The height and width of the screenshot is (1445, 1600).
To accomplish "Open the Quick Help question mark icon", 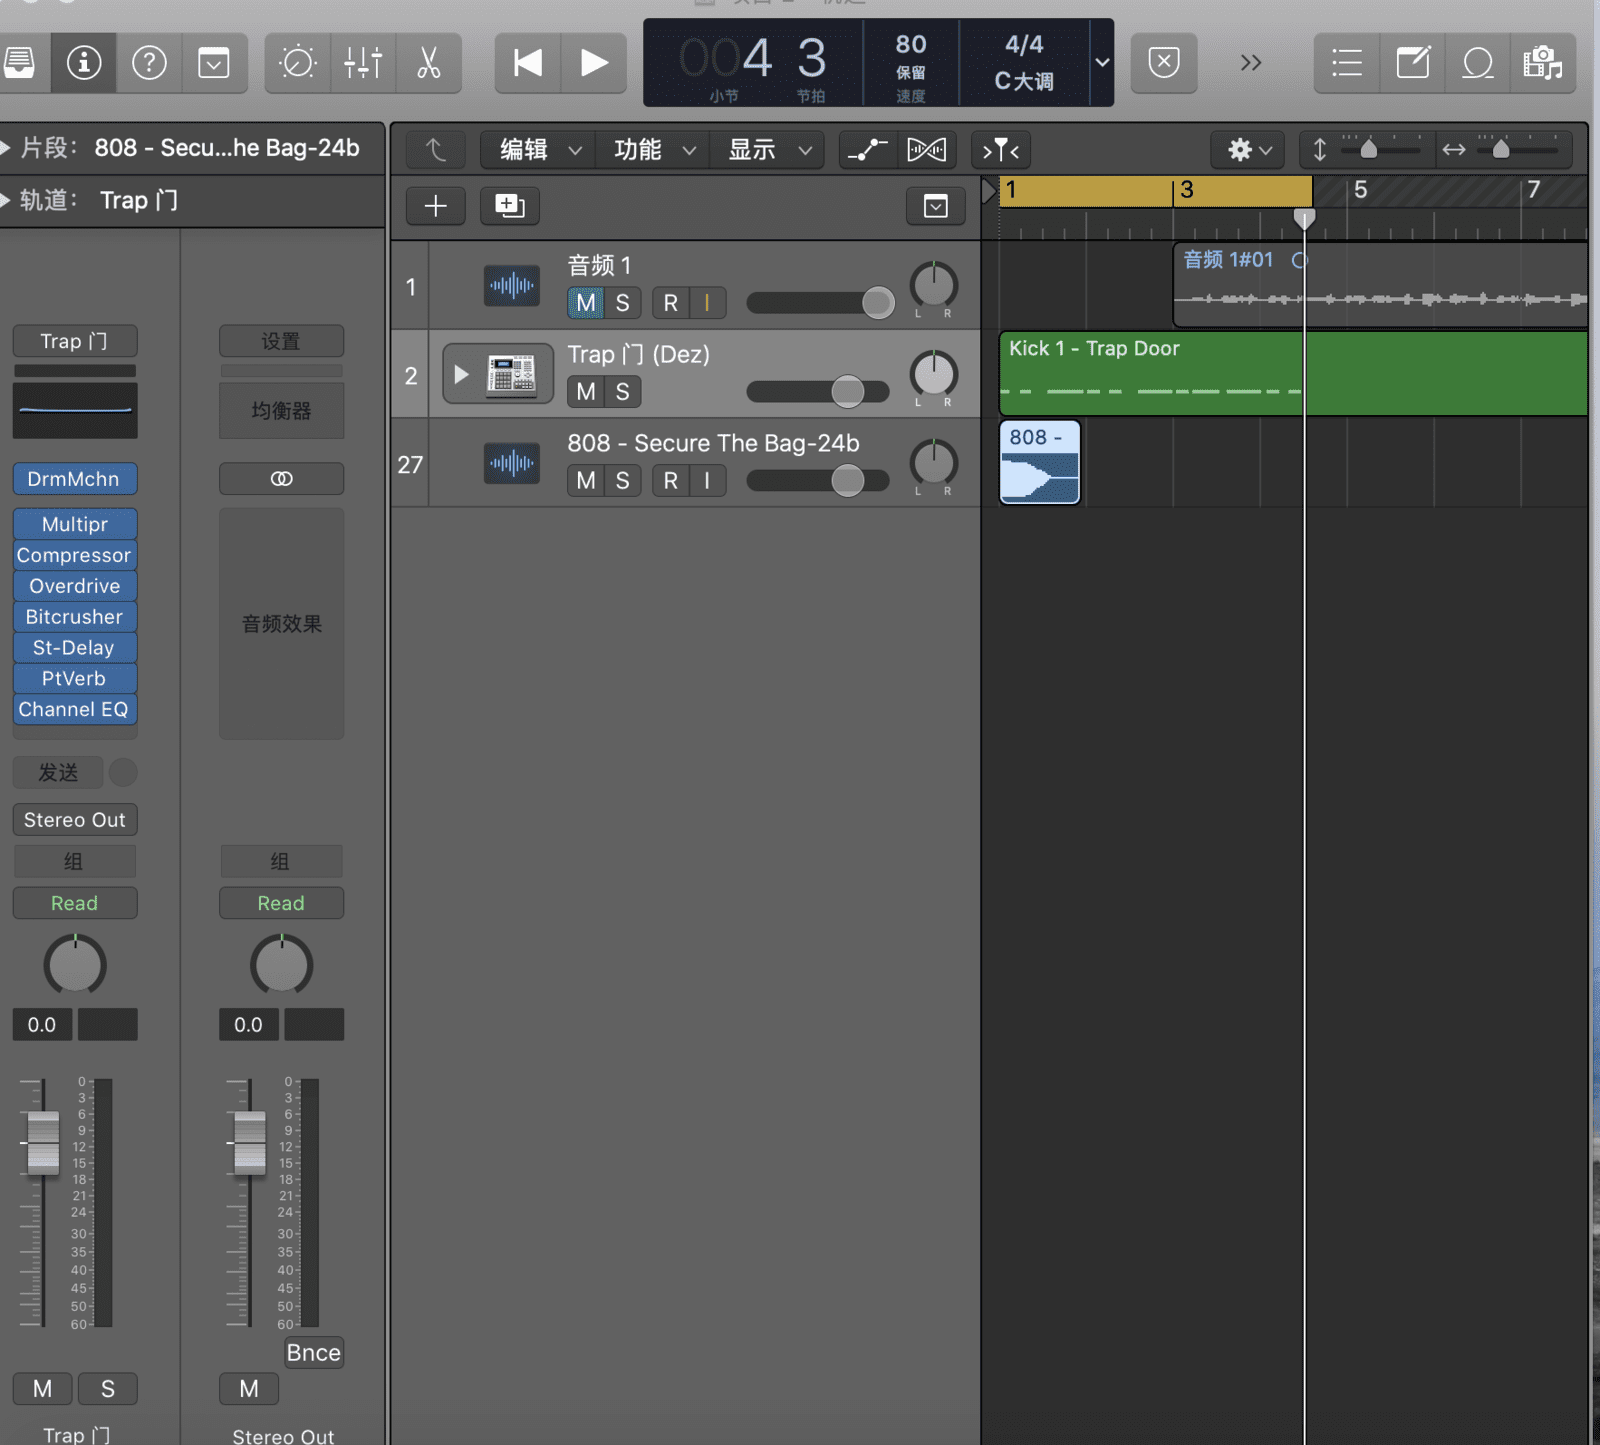I will [x=149, y=63].
